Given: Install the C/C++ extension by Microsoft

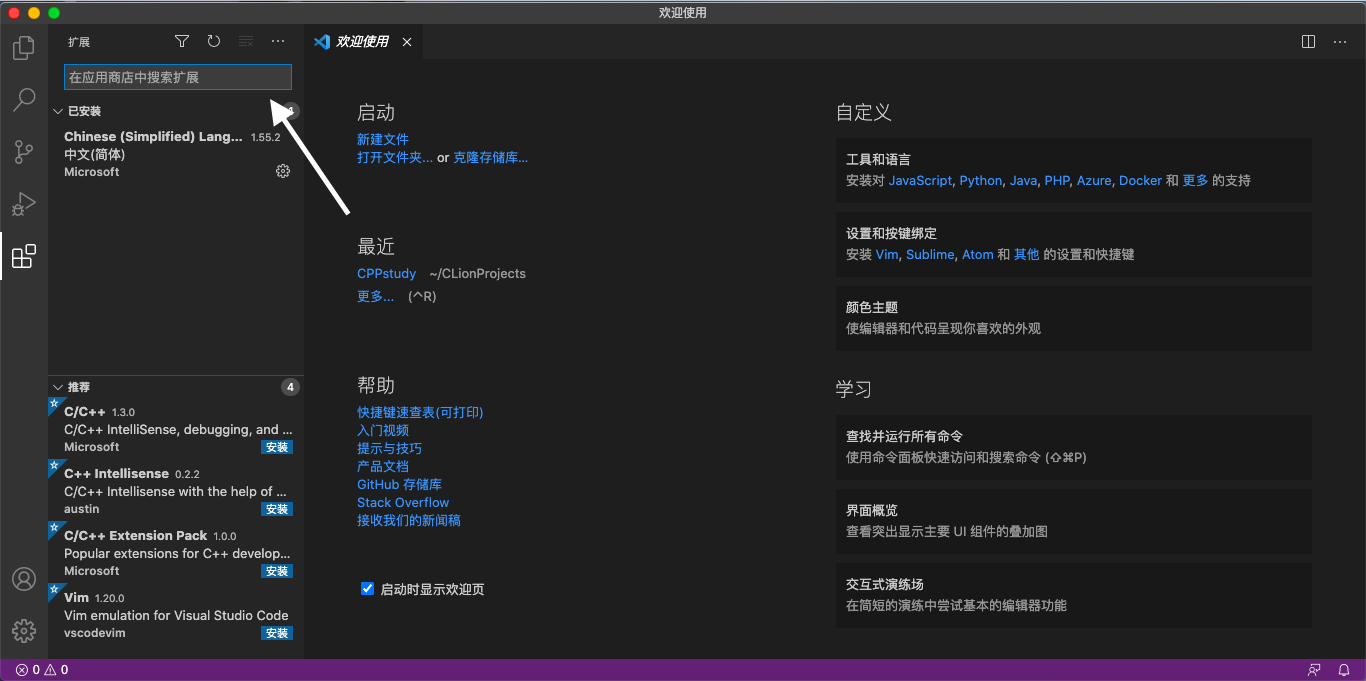Looking at the screenshot, I should (x=276, y=447).
